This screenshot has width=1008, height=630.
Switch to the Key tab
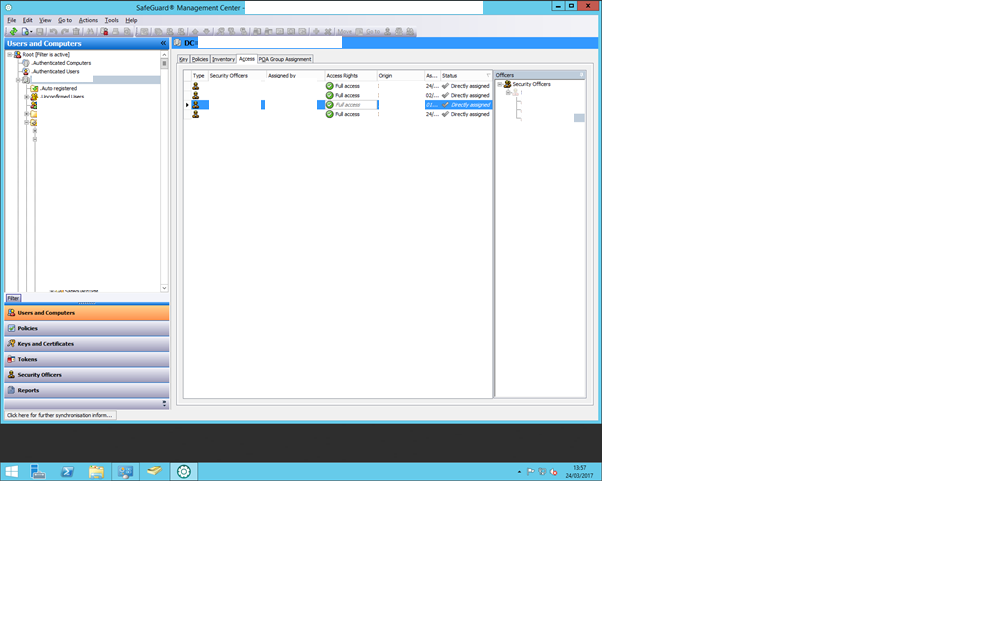coord(183,59)
